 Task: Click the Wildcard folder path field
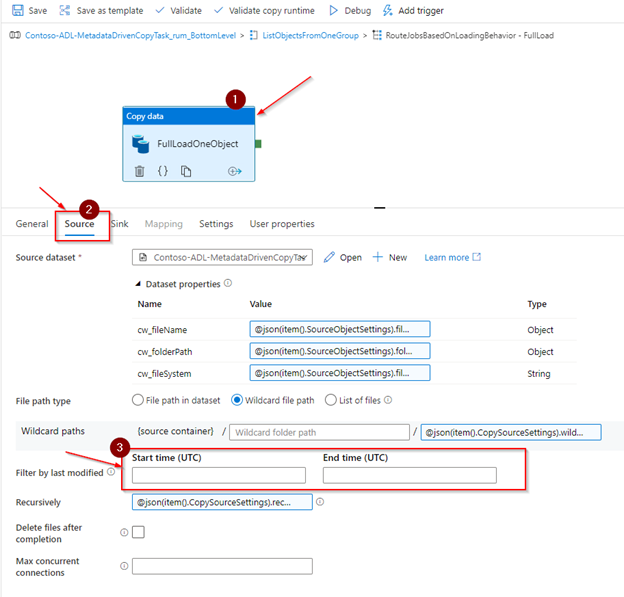coord(319,432)
